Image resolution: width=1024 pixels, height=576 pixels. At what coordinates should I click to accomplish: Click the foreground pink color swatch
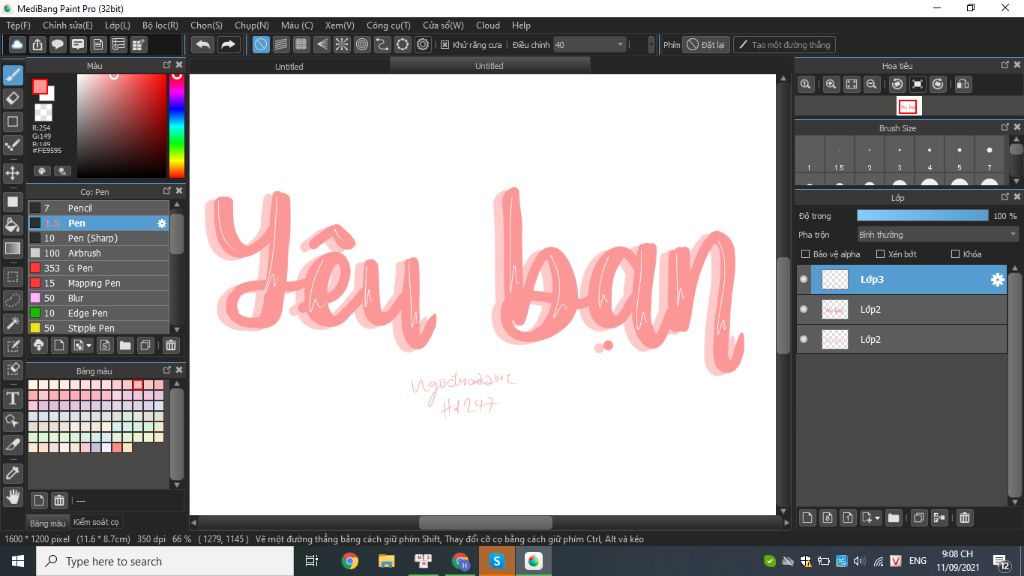click(x=40, y=87)
